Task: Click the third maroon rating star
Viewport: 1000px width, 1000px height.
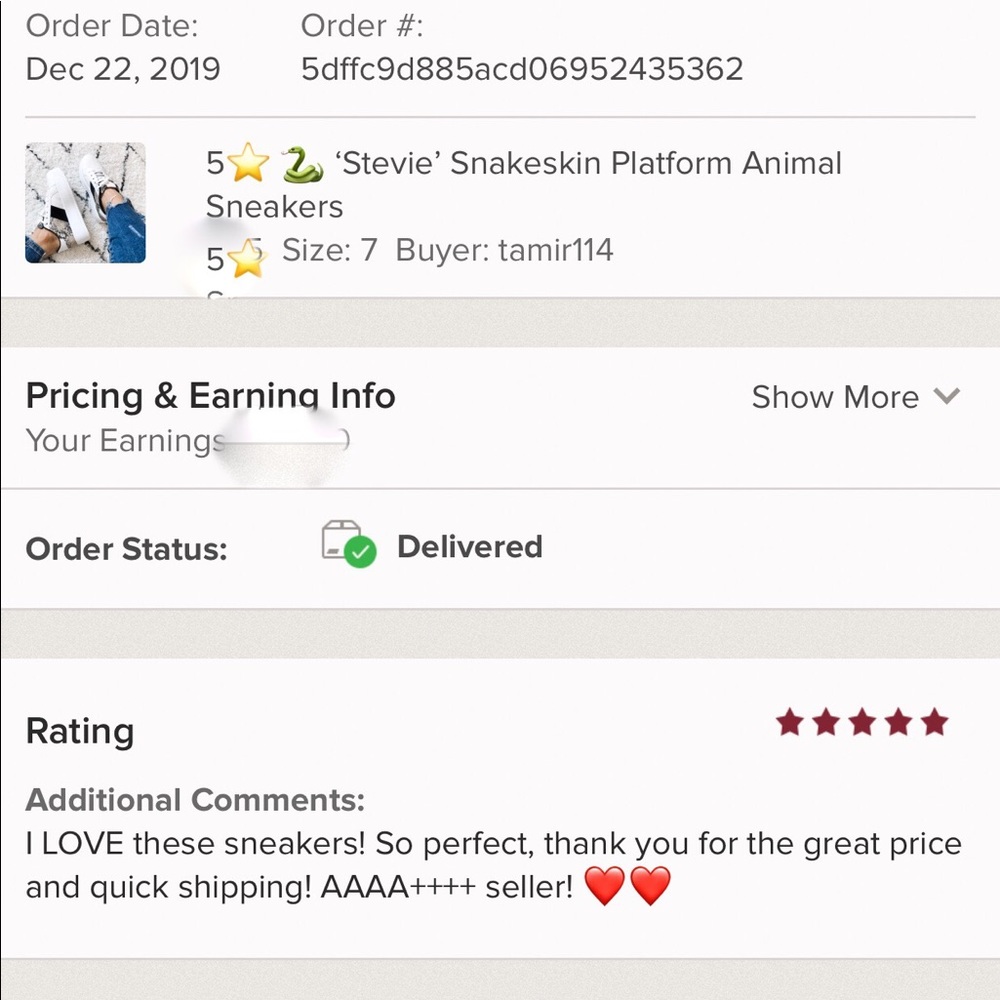Action: click(x=862, y=722)
